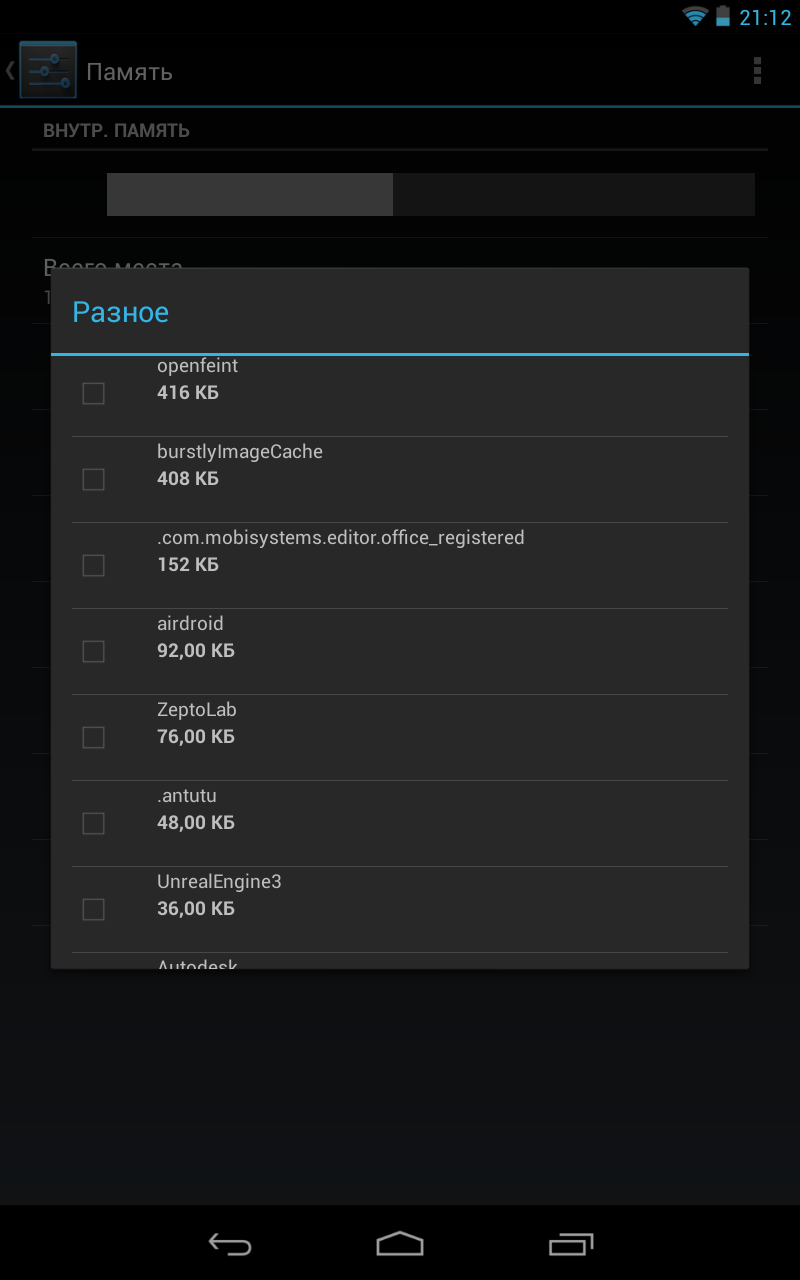Enable the ZeptoLab checkbox
This screenshot has height=1280, width=800.
pos(93,737)
